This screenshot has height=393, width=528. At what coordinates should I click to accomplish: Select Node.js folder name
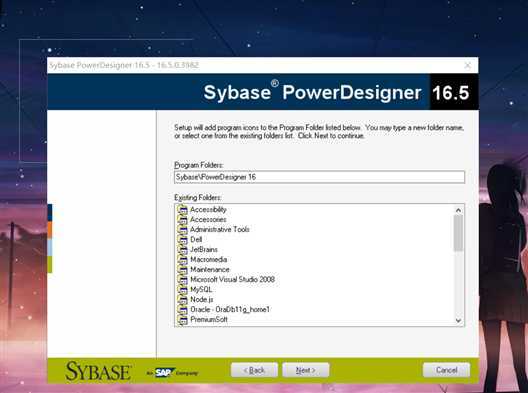[201, 299]
